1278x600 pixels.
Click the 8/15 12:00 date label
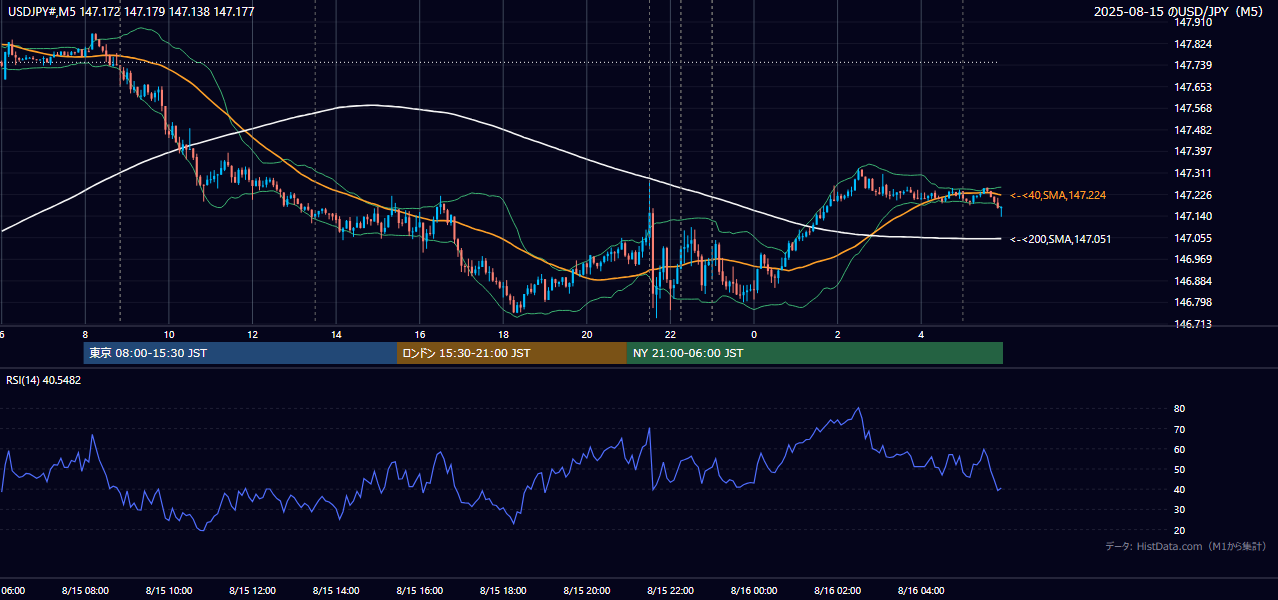click(252, 590)
